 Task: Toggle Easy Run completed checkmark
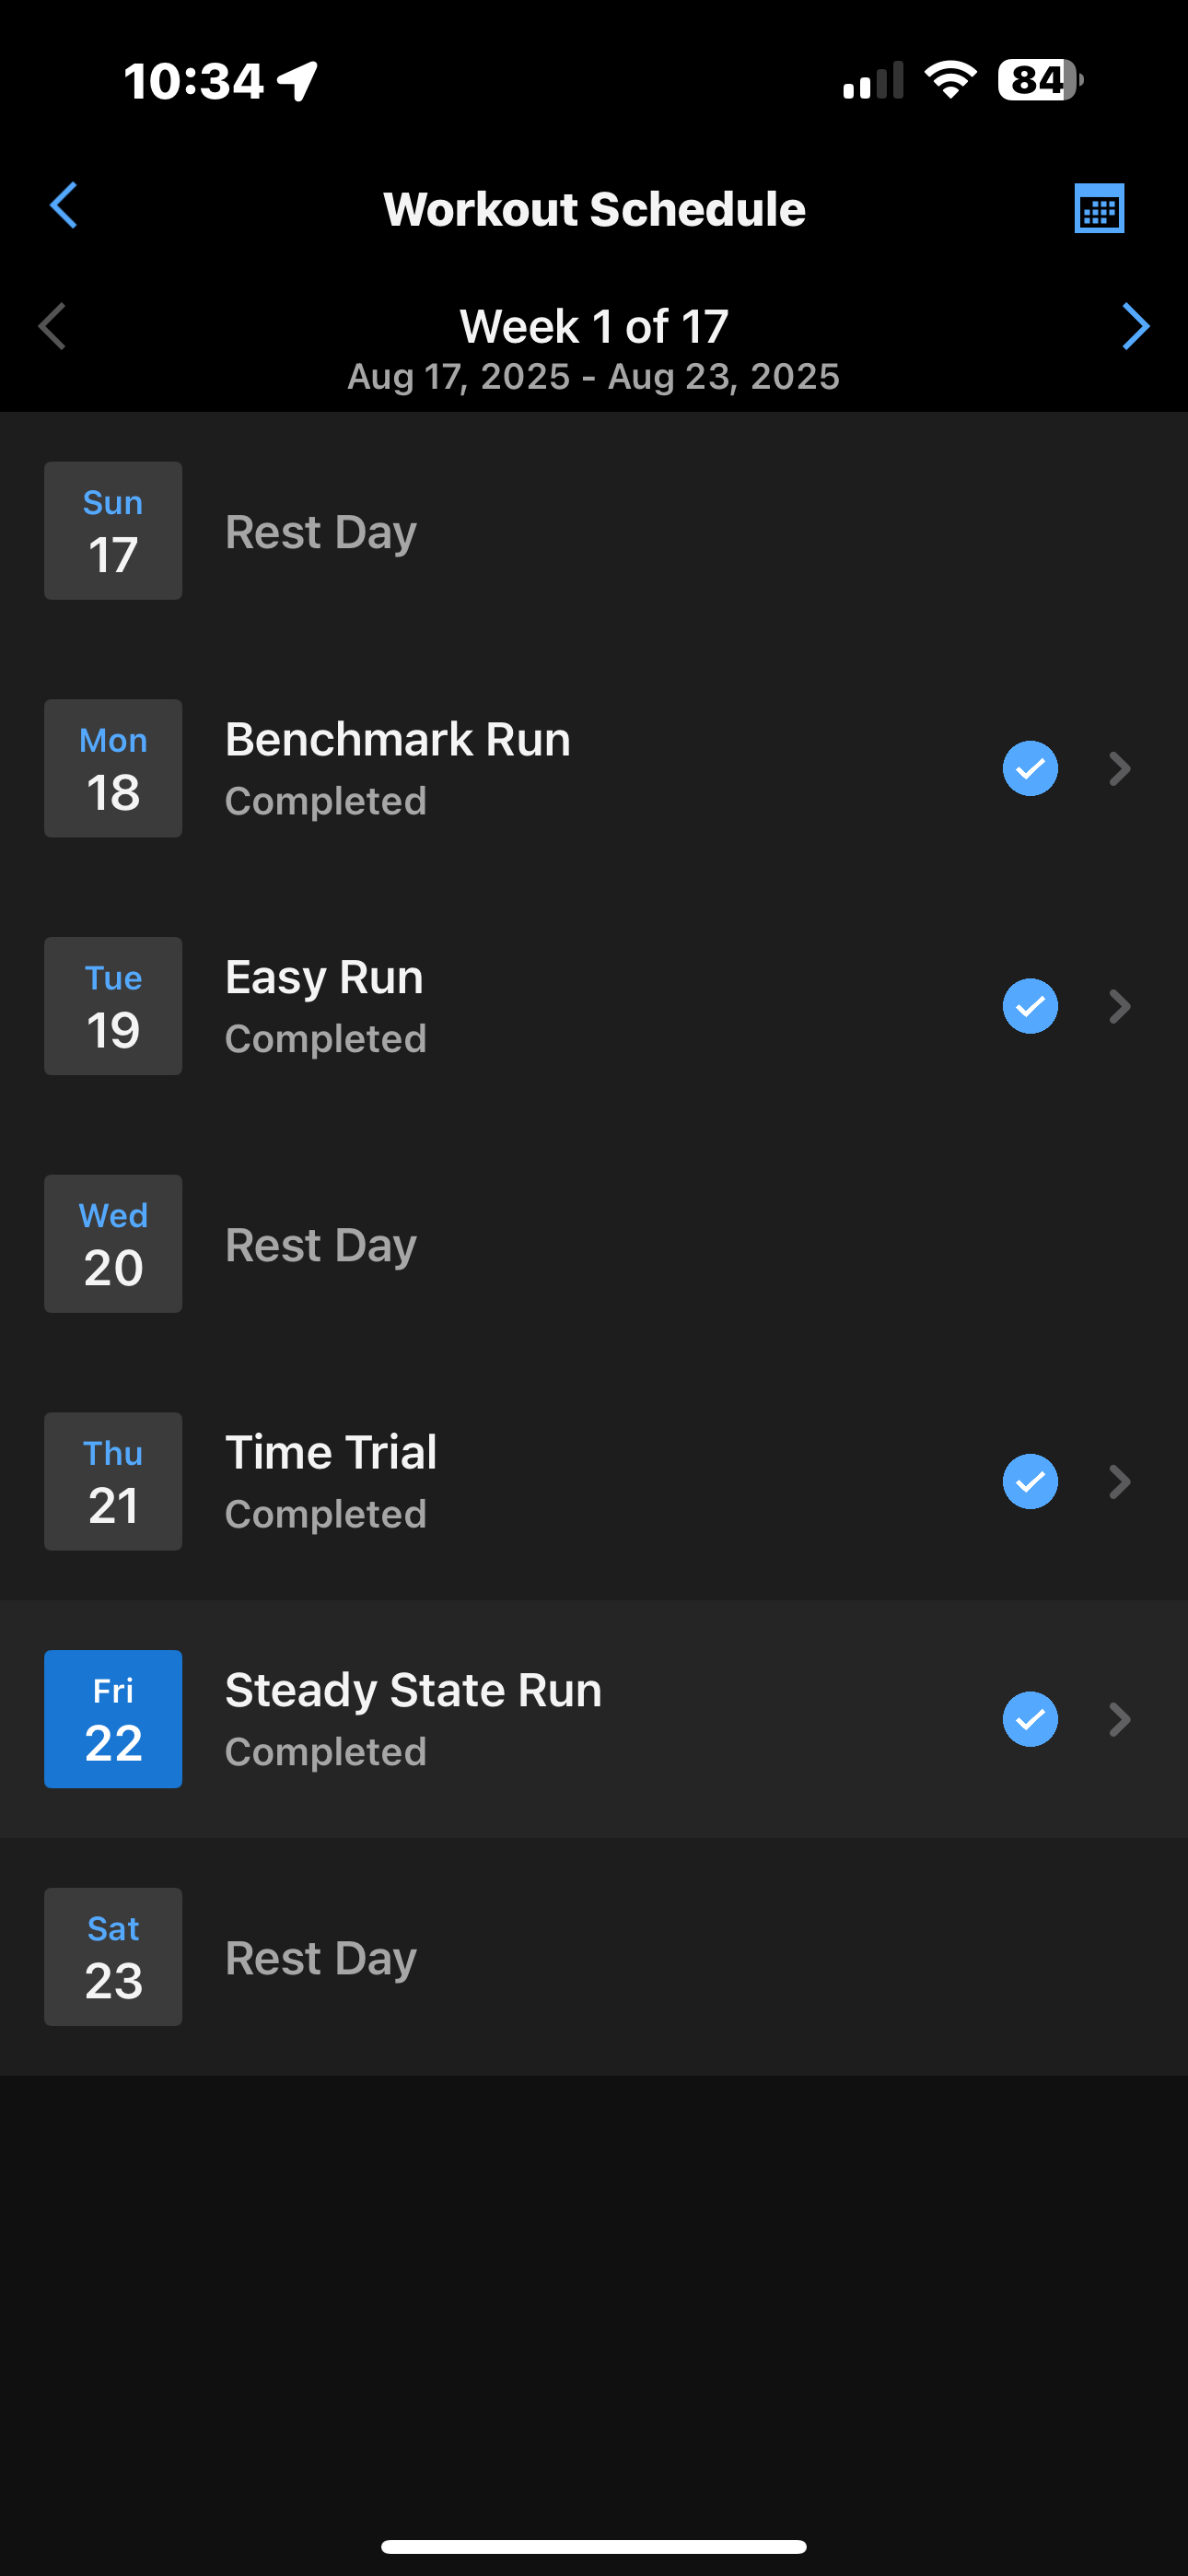[1030, 1006]
